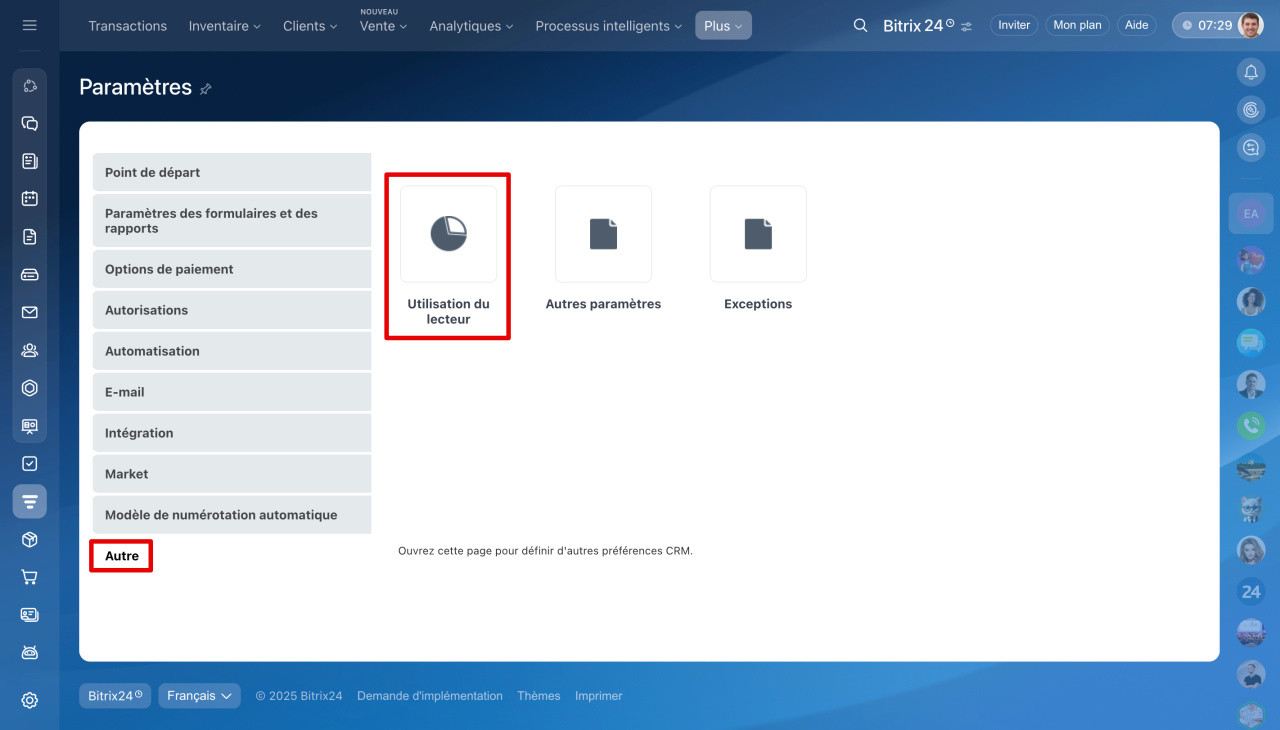The width and height of the screenshot is (1280, 730).
Task: Expand the Plus menu
Action: (723, 26)
